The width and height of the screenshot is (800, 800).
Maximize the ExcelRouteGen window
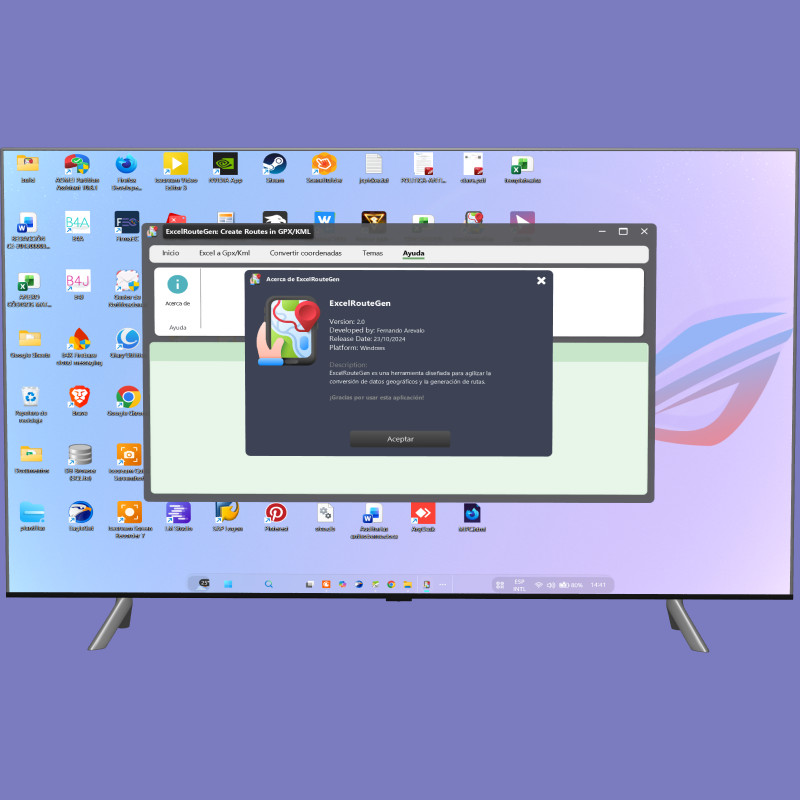coord(623,231)
